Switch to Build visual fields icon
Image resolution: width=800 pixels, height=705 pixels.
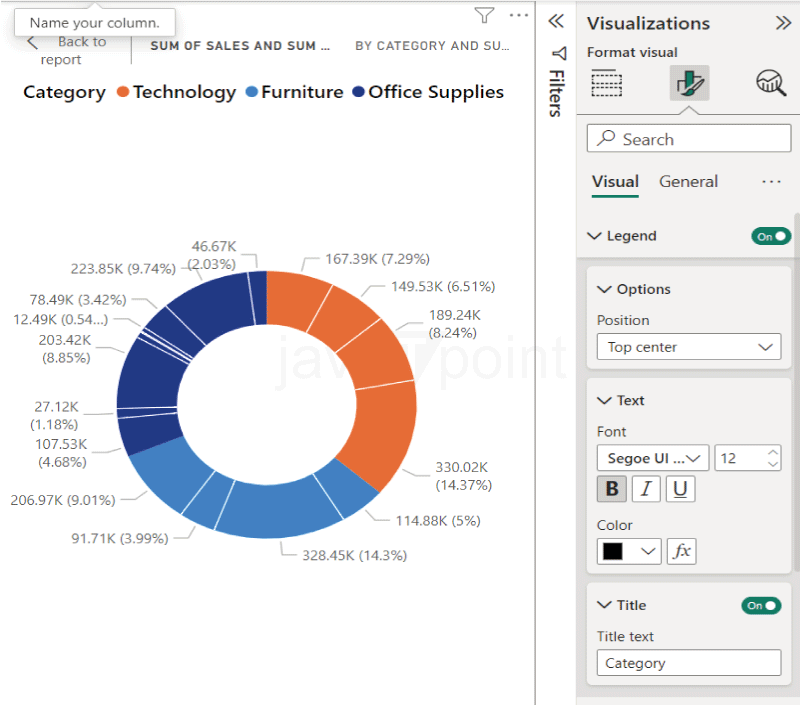click(x=607, y=83)
